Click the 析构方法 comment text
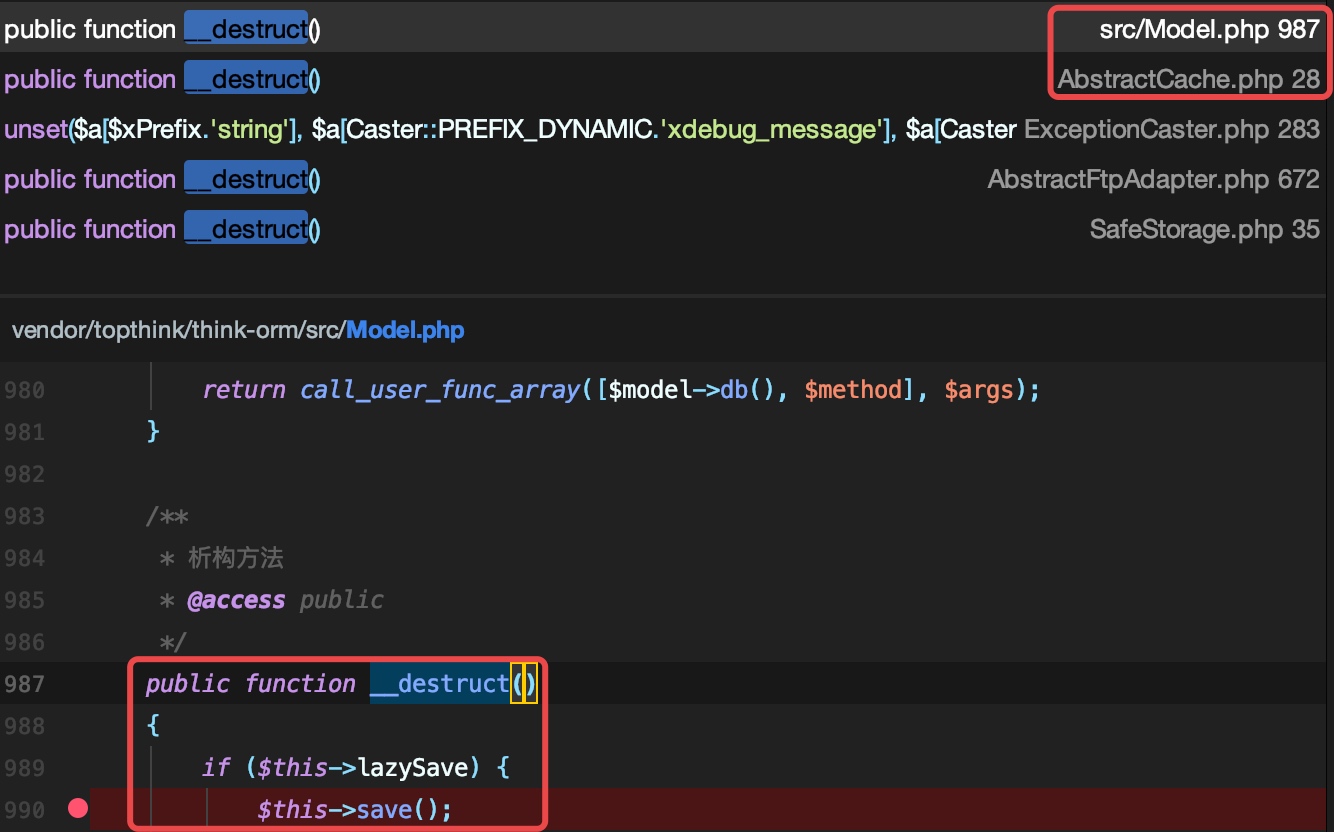Image resolution: width=1334 pixels, height=832 pixels. pos(236,558)
